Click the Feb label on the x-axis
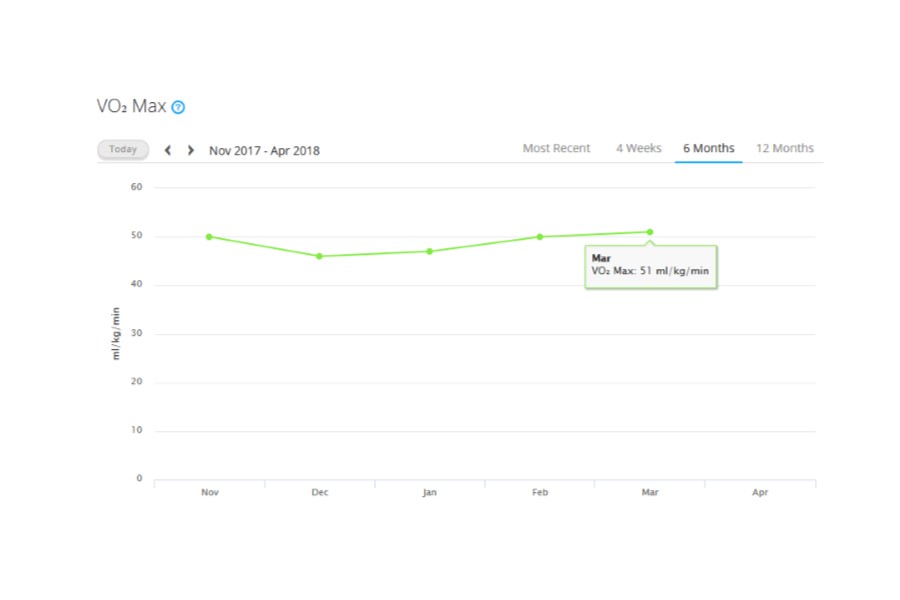 pyautogui.click(x=540, y=493)
